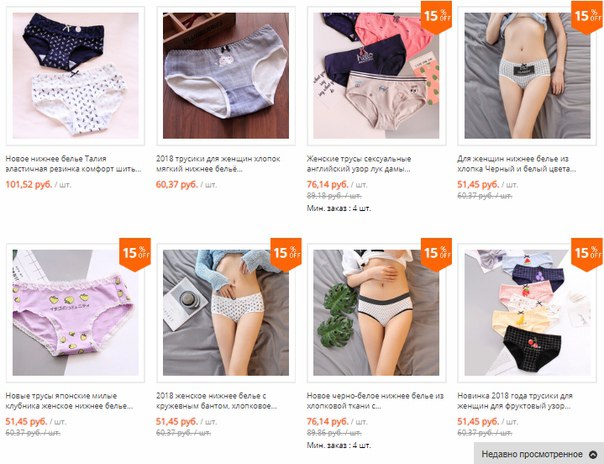Click the 15% OFF badge on fruit-pattern item
Screen dimensions: 604x464
587,255
